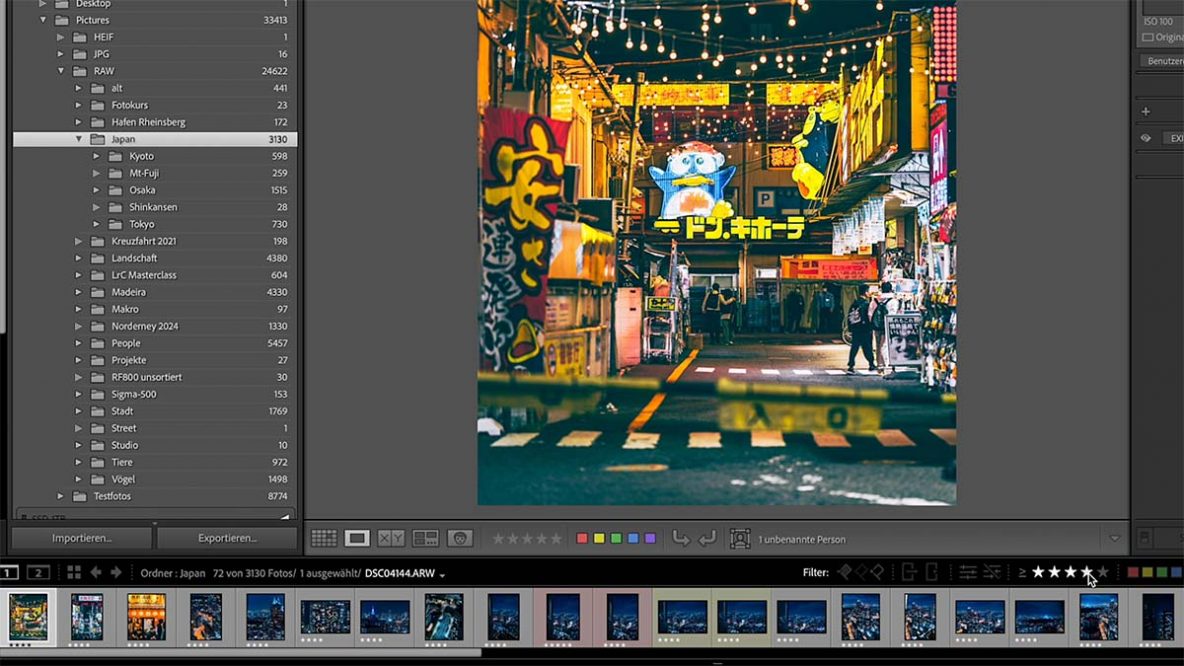Apply red color label in toolbar
The width and height of the screenshot is (1184, 666).
(x=582, y=539)
